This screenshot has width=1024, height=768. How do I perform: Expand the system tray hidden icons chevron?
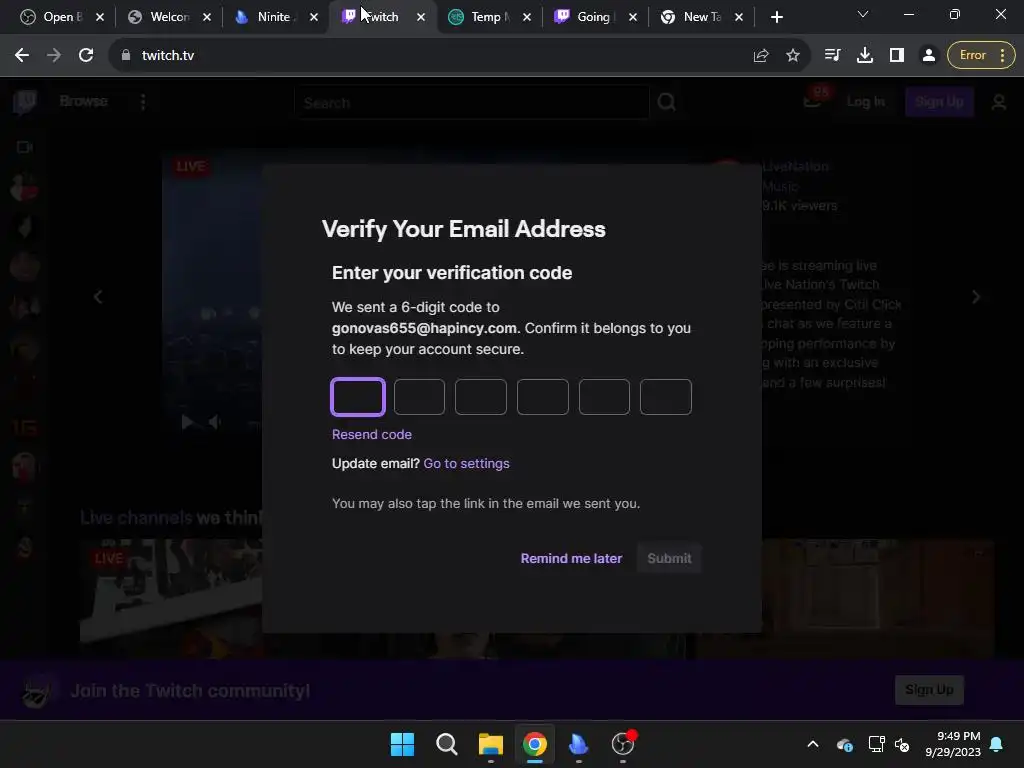coord(812,744)
